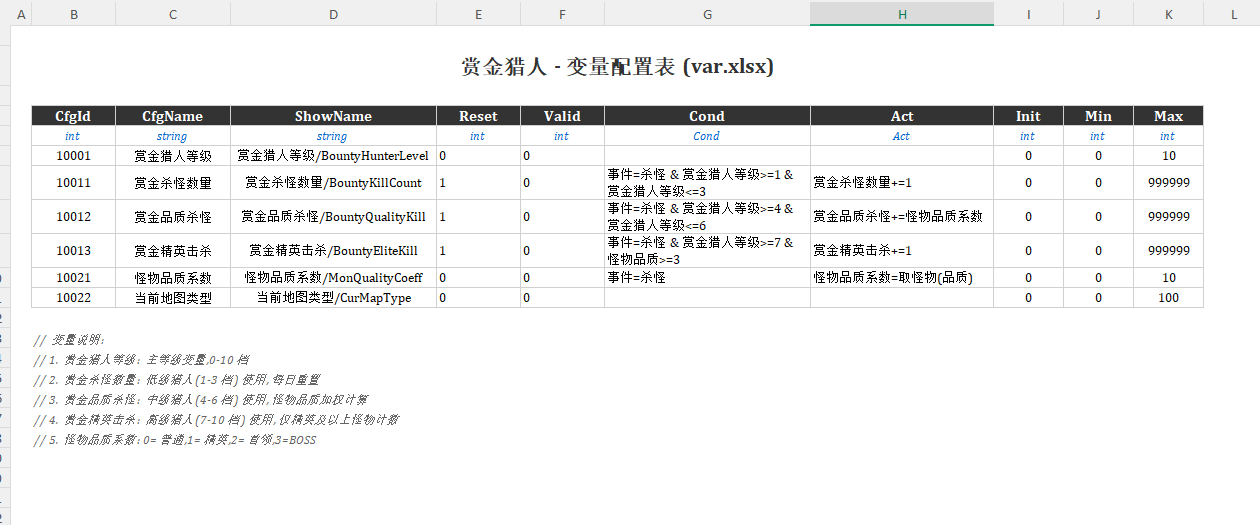Select the int type cell under Max
This screenshot has width=1260, height=525.
point(1168,136)
